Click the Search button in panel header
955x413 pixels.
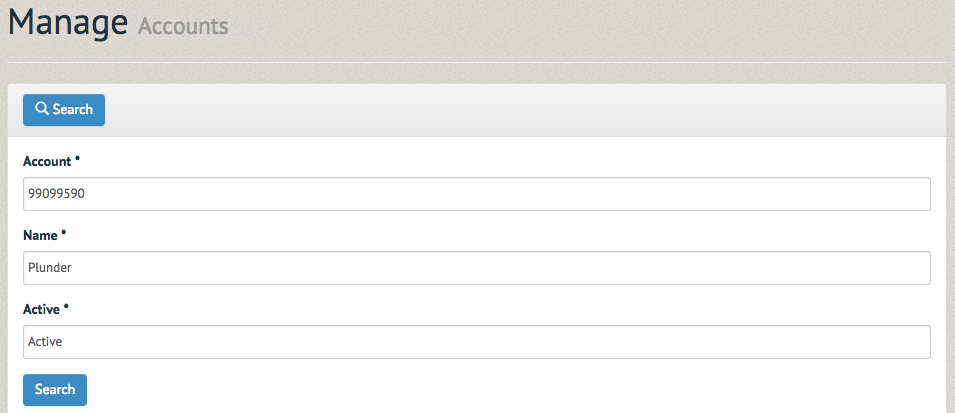(x=64, y=110)
